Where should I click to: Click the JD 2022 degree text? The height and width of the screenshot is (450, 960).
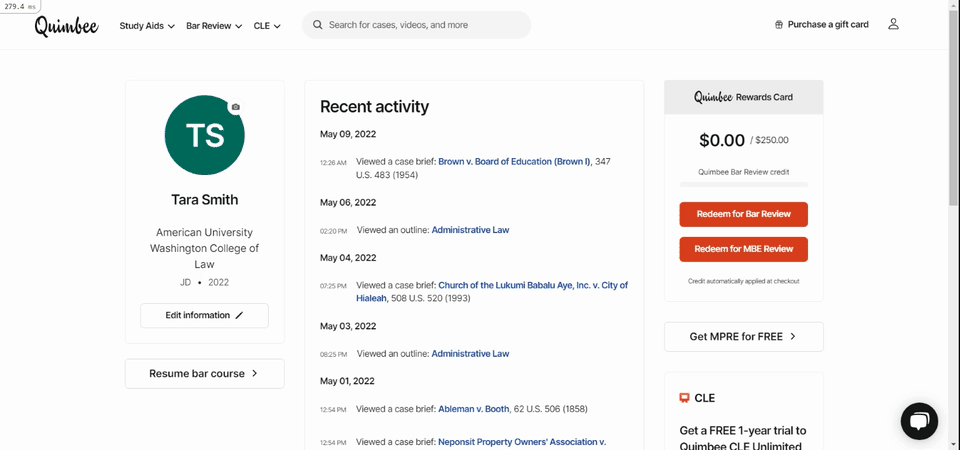[204, 283]
